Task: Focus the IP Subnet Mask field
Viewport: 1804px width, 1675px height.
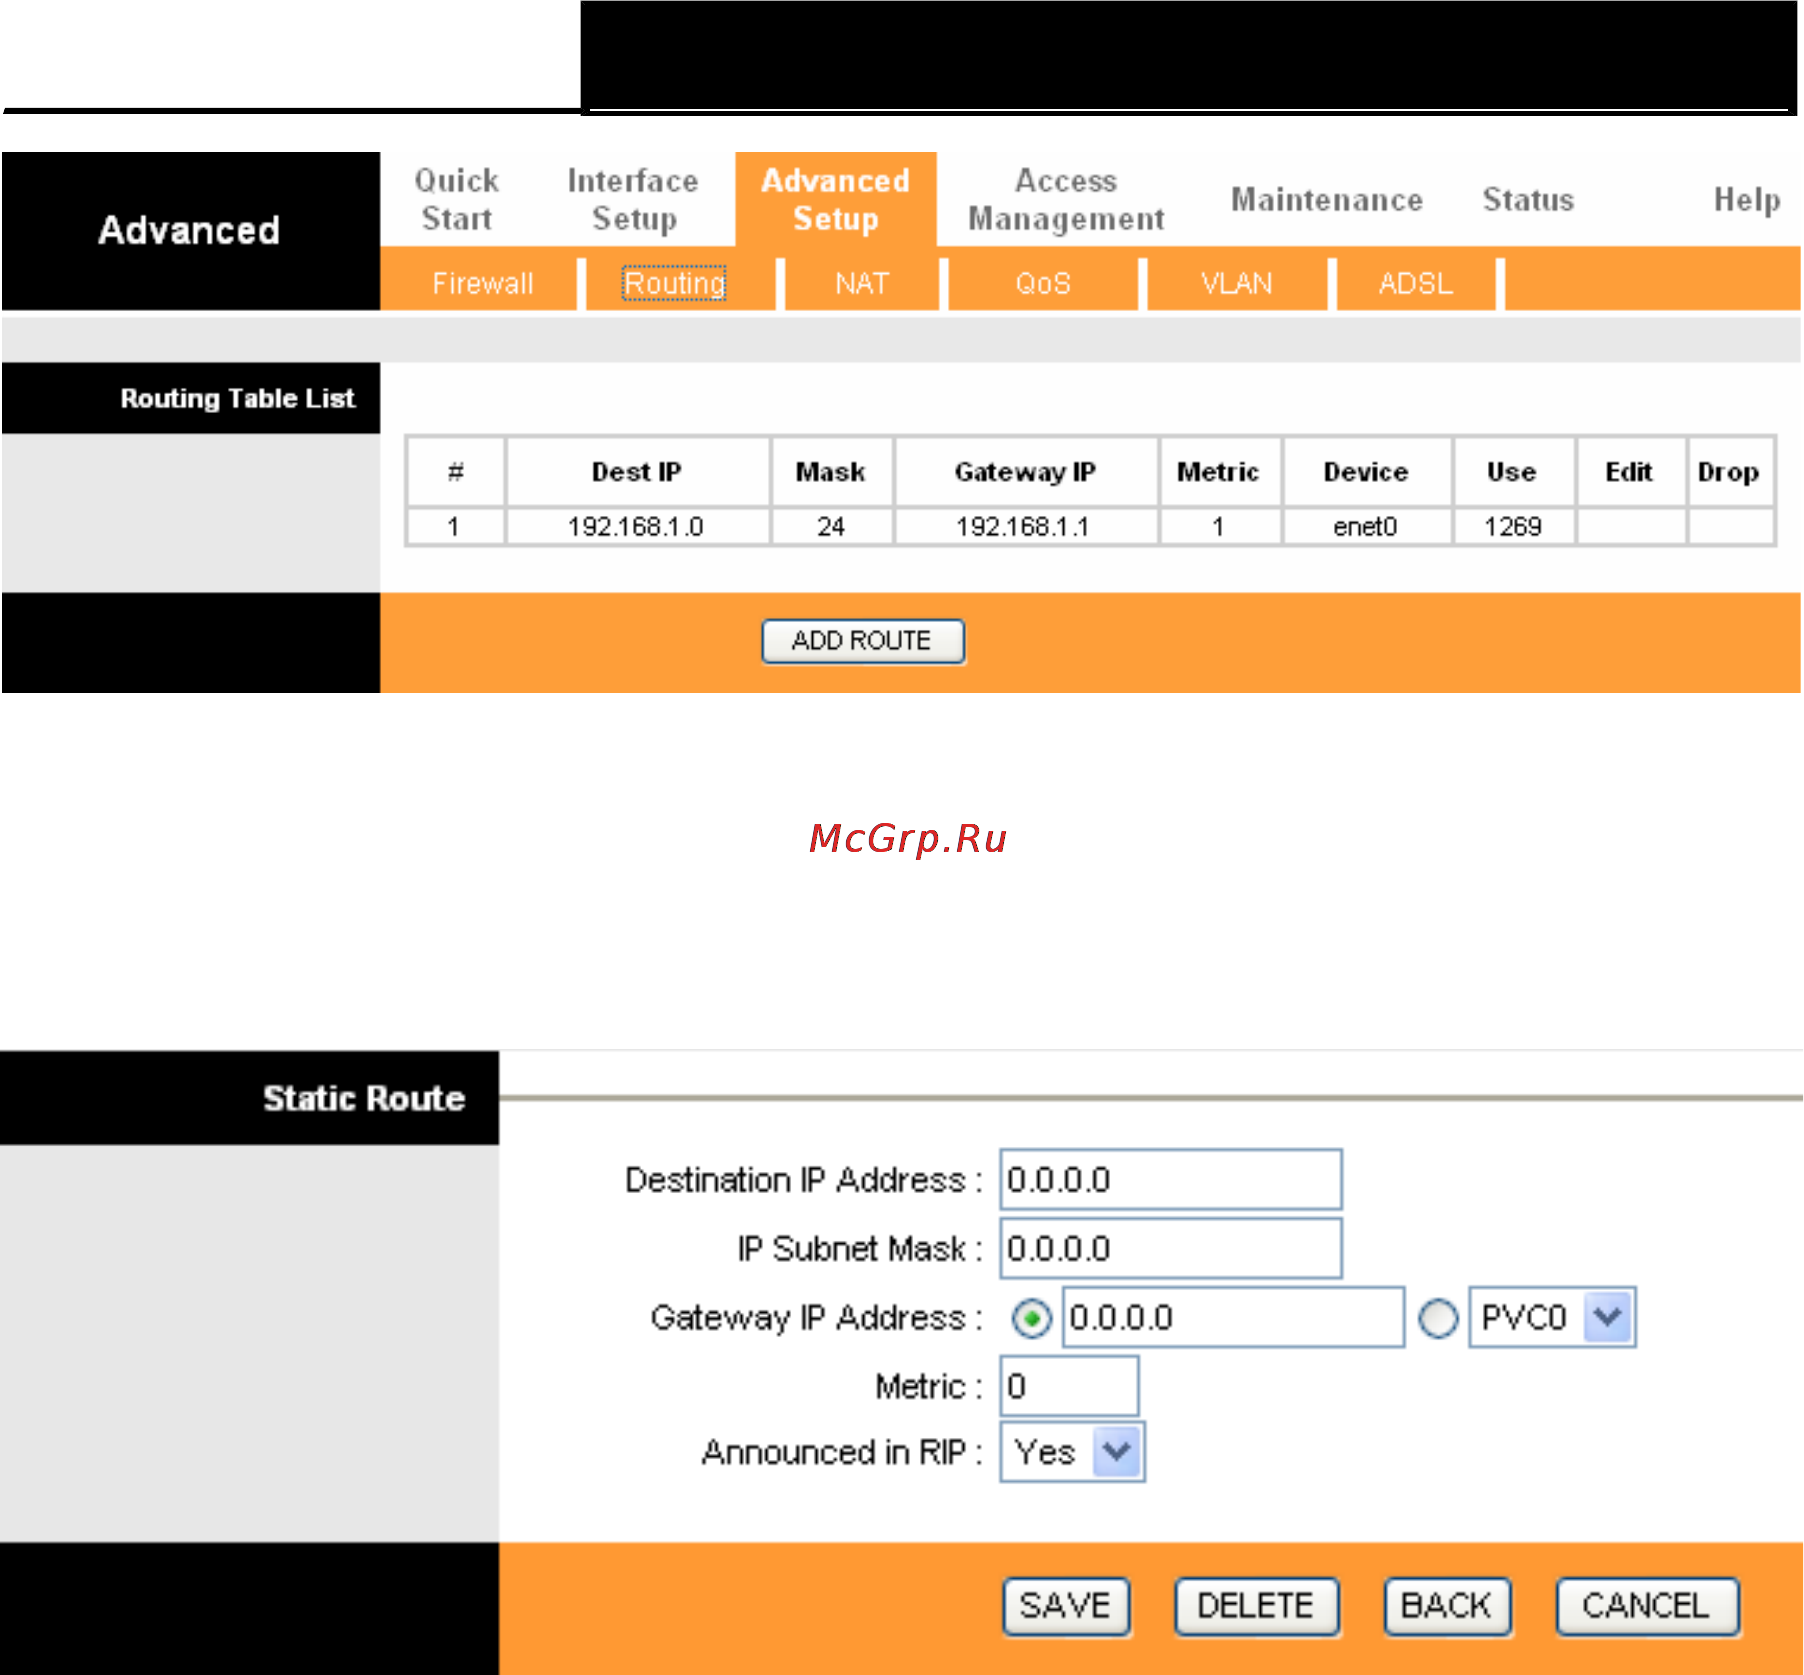Action: (x=1171, y=1248)
